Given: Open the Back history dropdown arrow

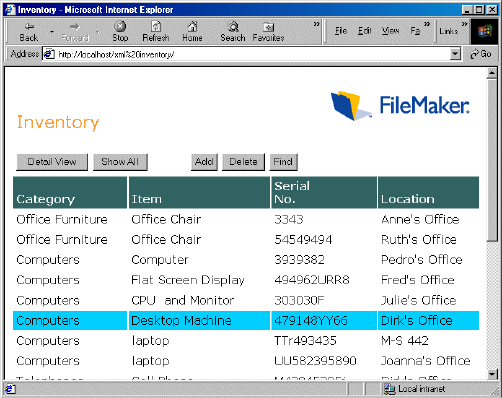Looking at the screenshot, I should 52,32.
